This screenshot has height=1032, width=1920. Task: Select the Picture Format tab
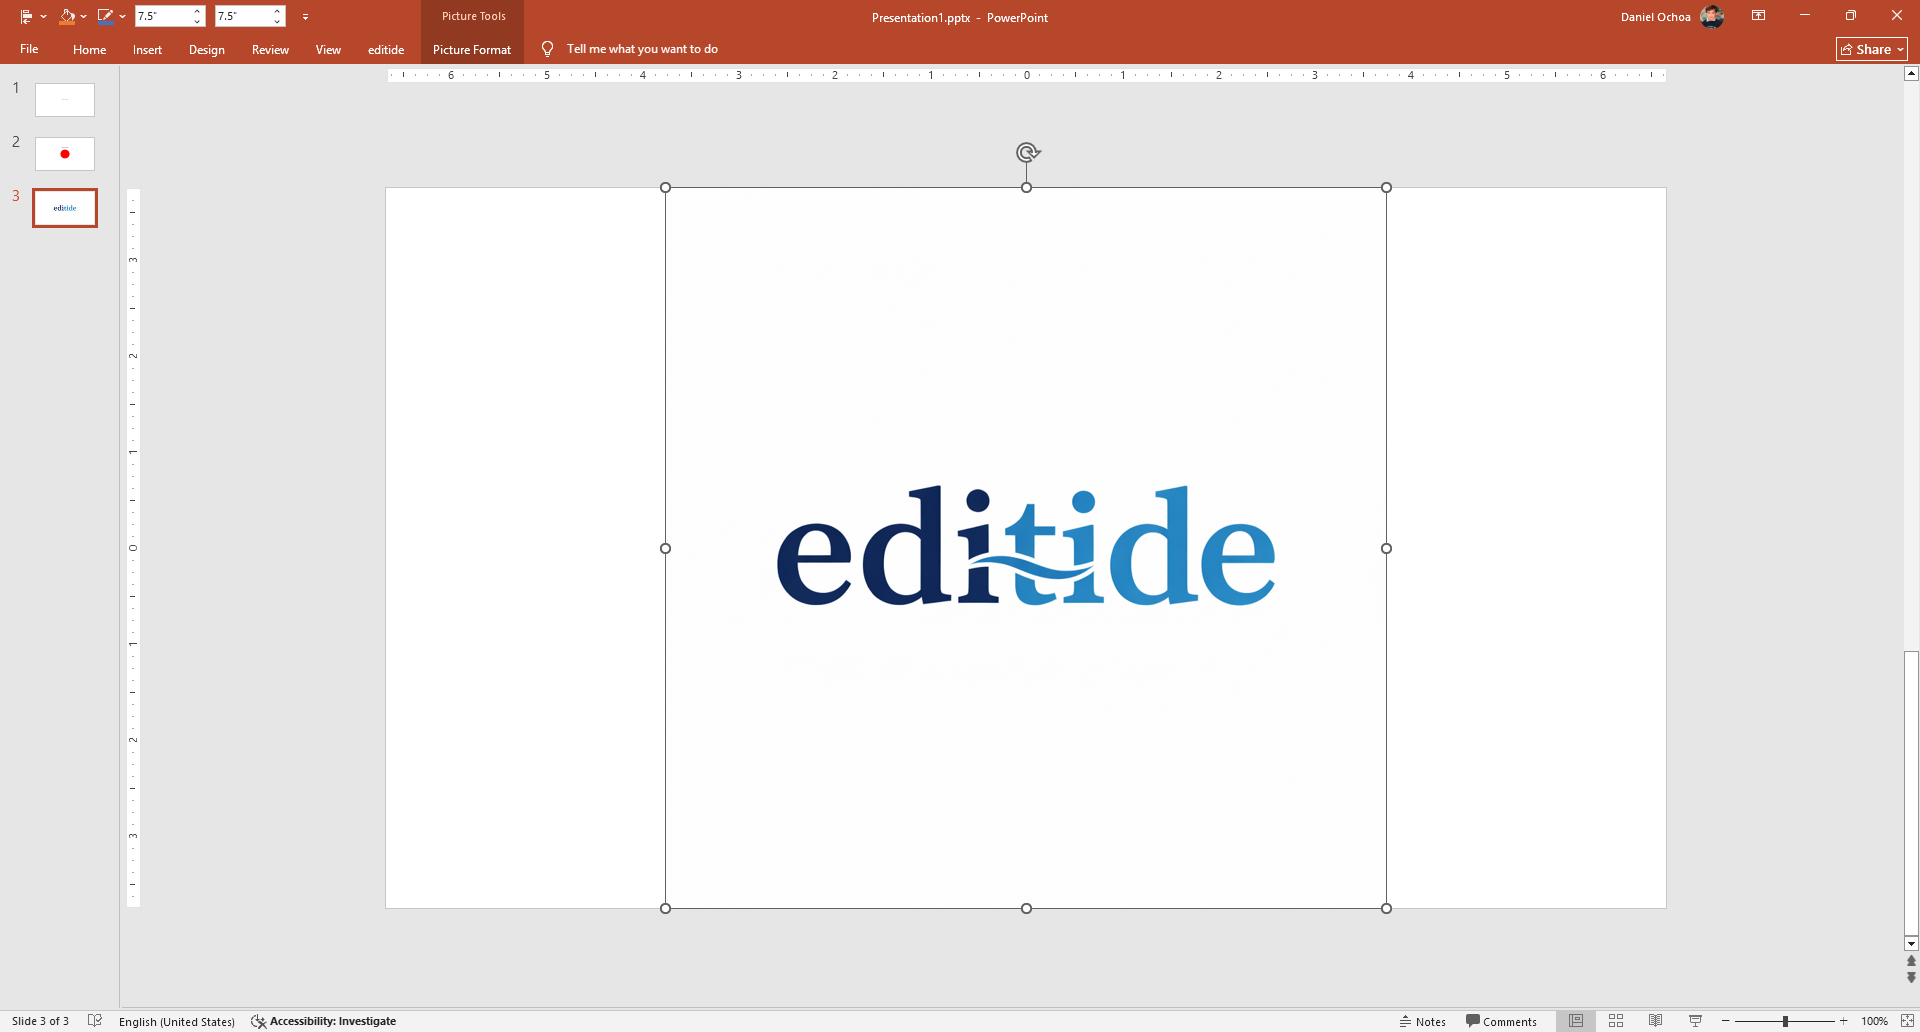tap(472, 49)
